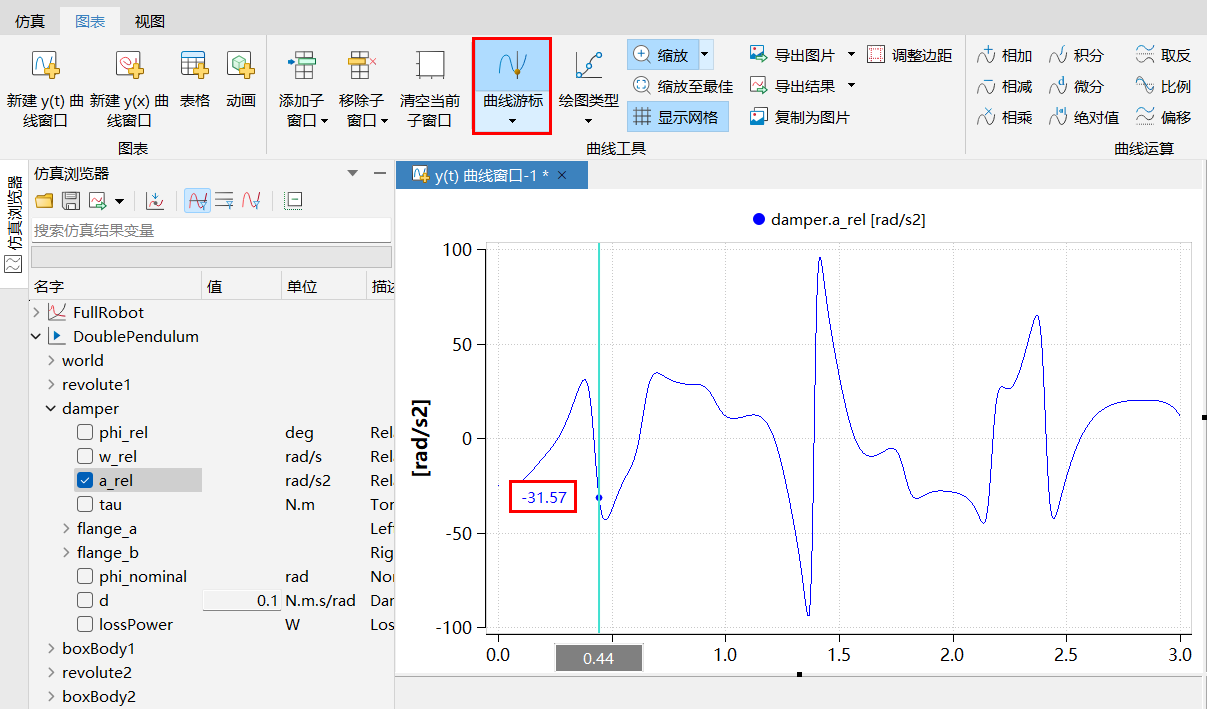This screenshot has width=1207, height=709.
Task: Open the 表格 table view icon
Action: point(194,66)
